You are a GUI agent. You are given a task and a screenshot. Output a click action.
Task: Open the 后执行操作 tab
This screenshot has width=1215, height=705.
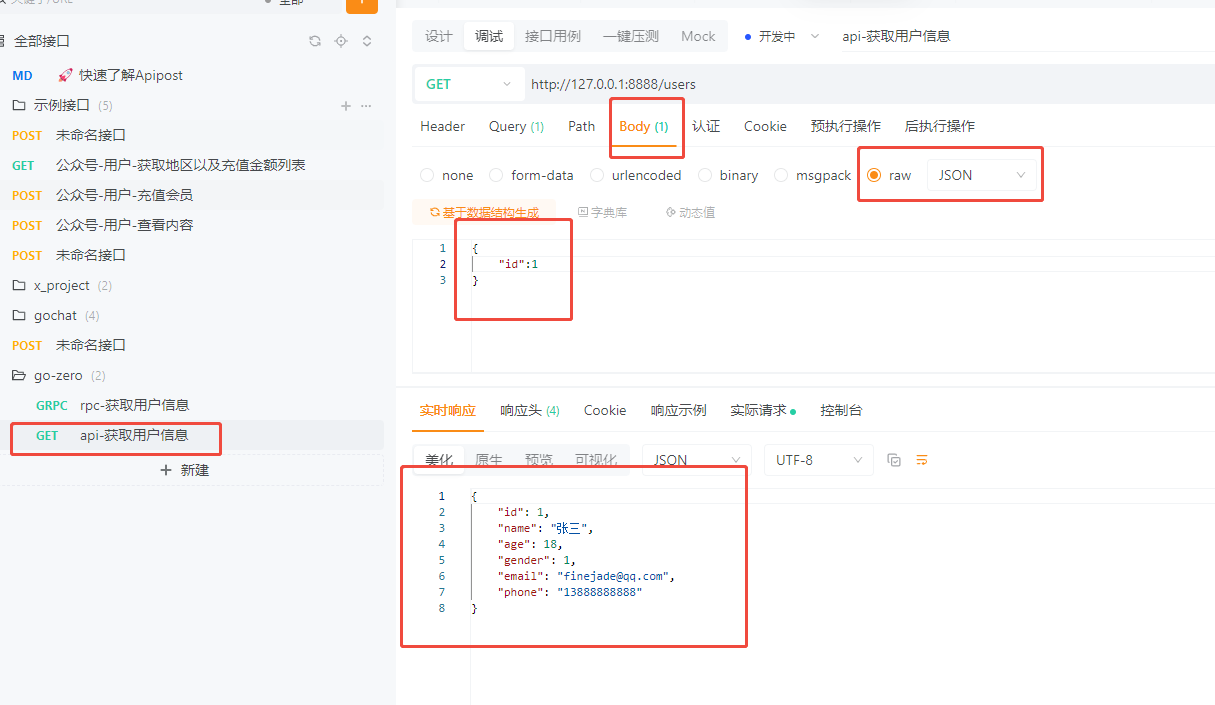coord(940,126)
